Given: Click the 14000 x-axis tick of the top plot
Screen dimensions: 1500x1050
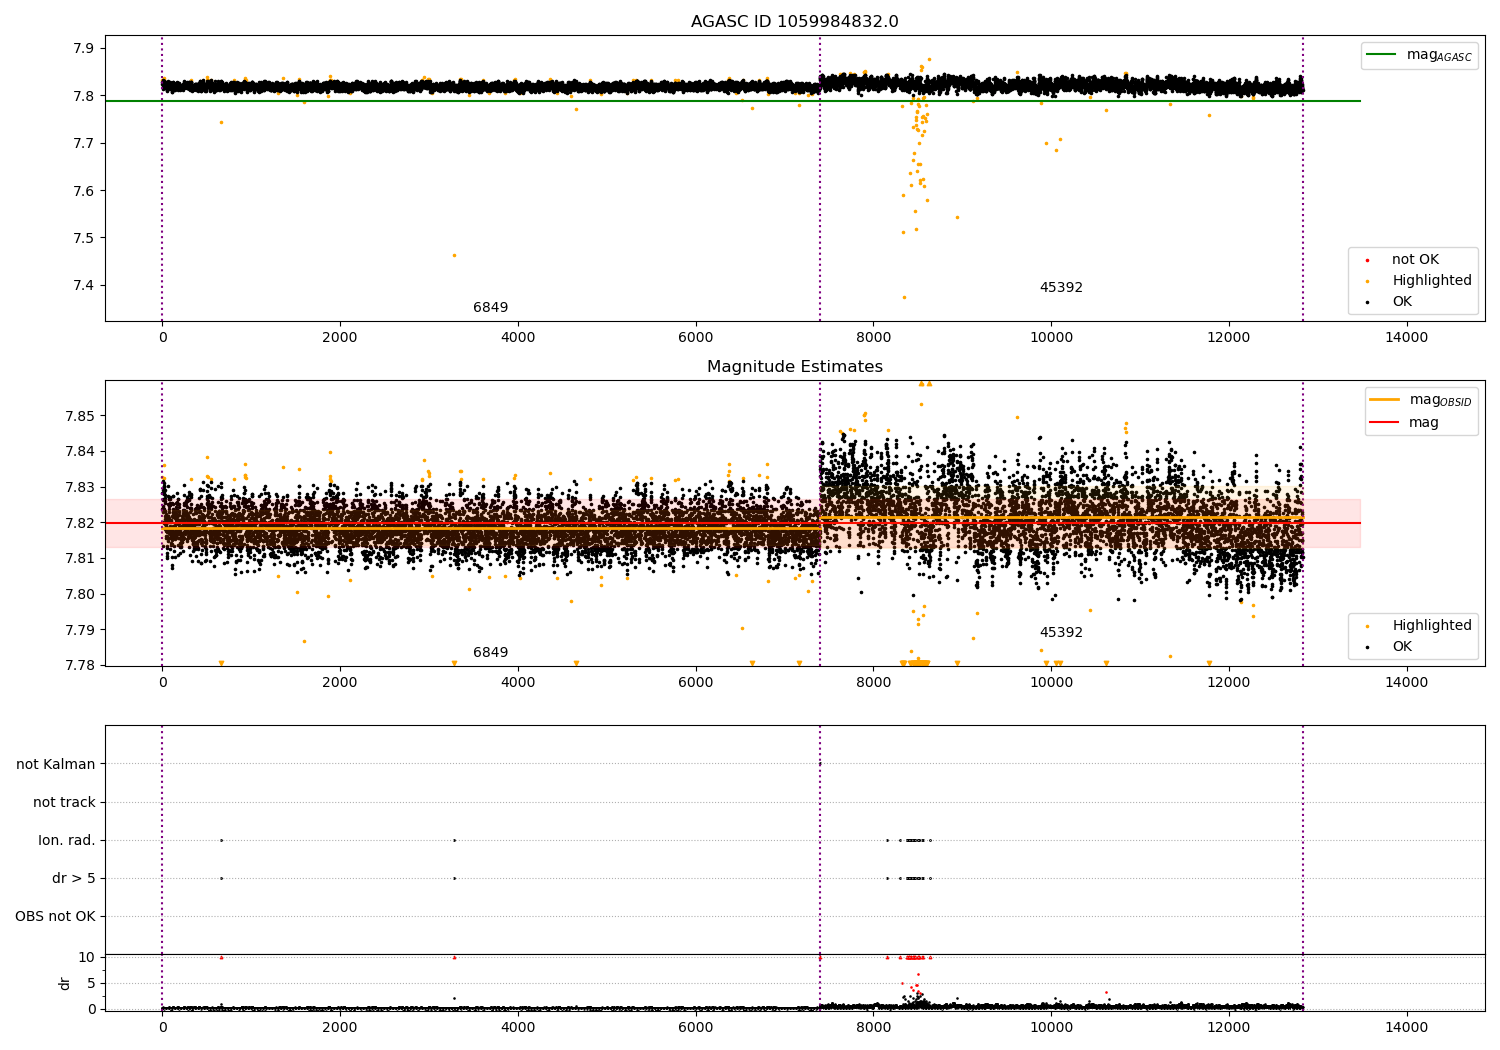Looking at the screenshot, I should tap(1406, 338).
